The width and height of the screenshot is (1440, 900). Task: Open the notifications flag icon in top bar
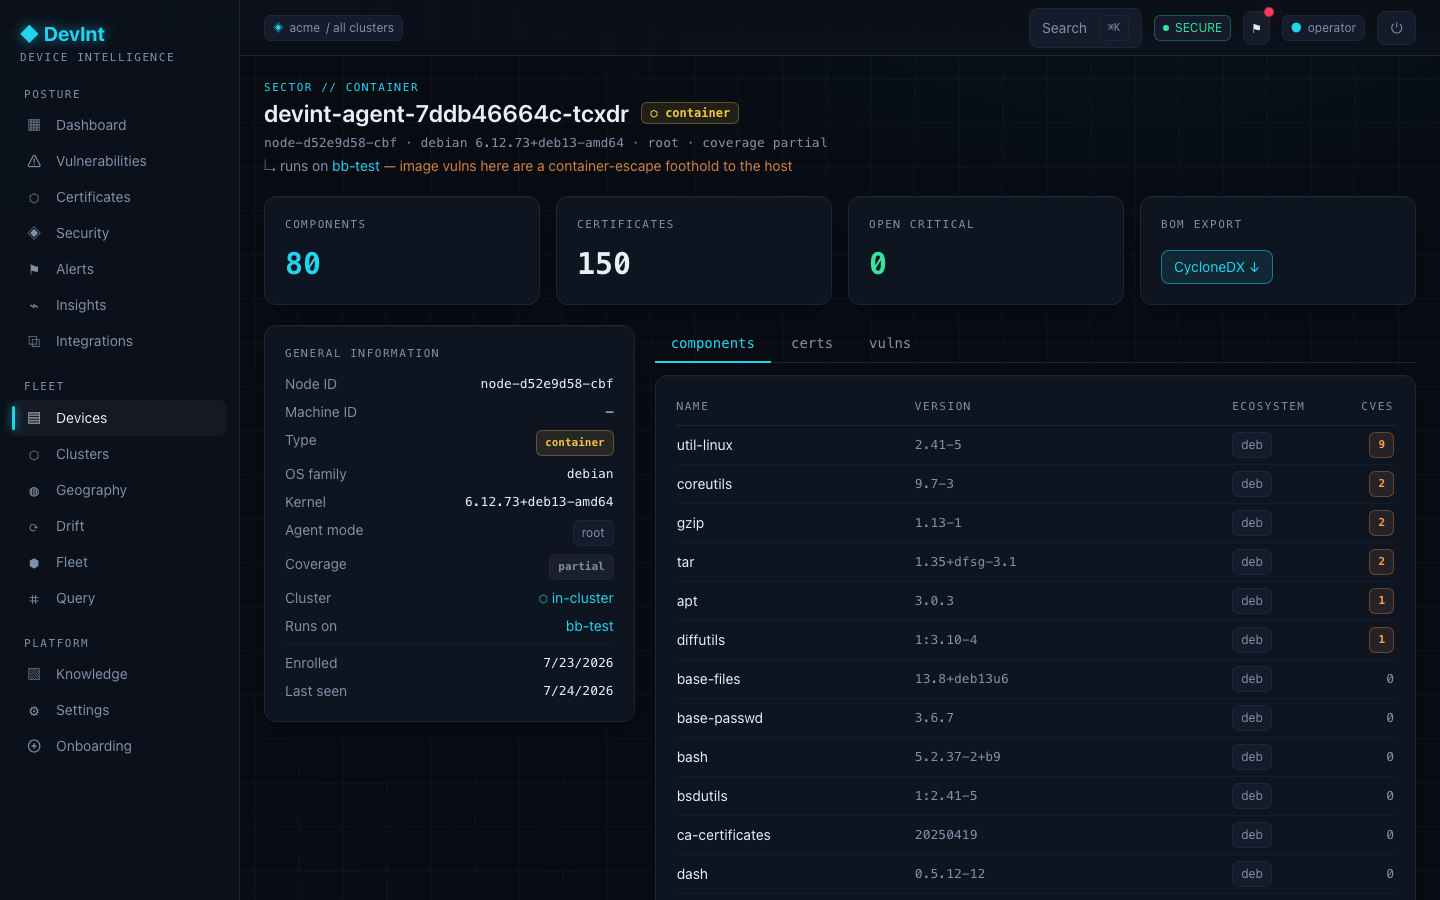[1256, 28]
